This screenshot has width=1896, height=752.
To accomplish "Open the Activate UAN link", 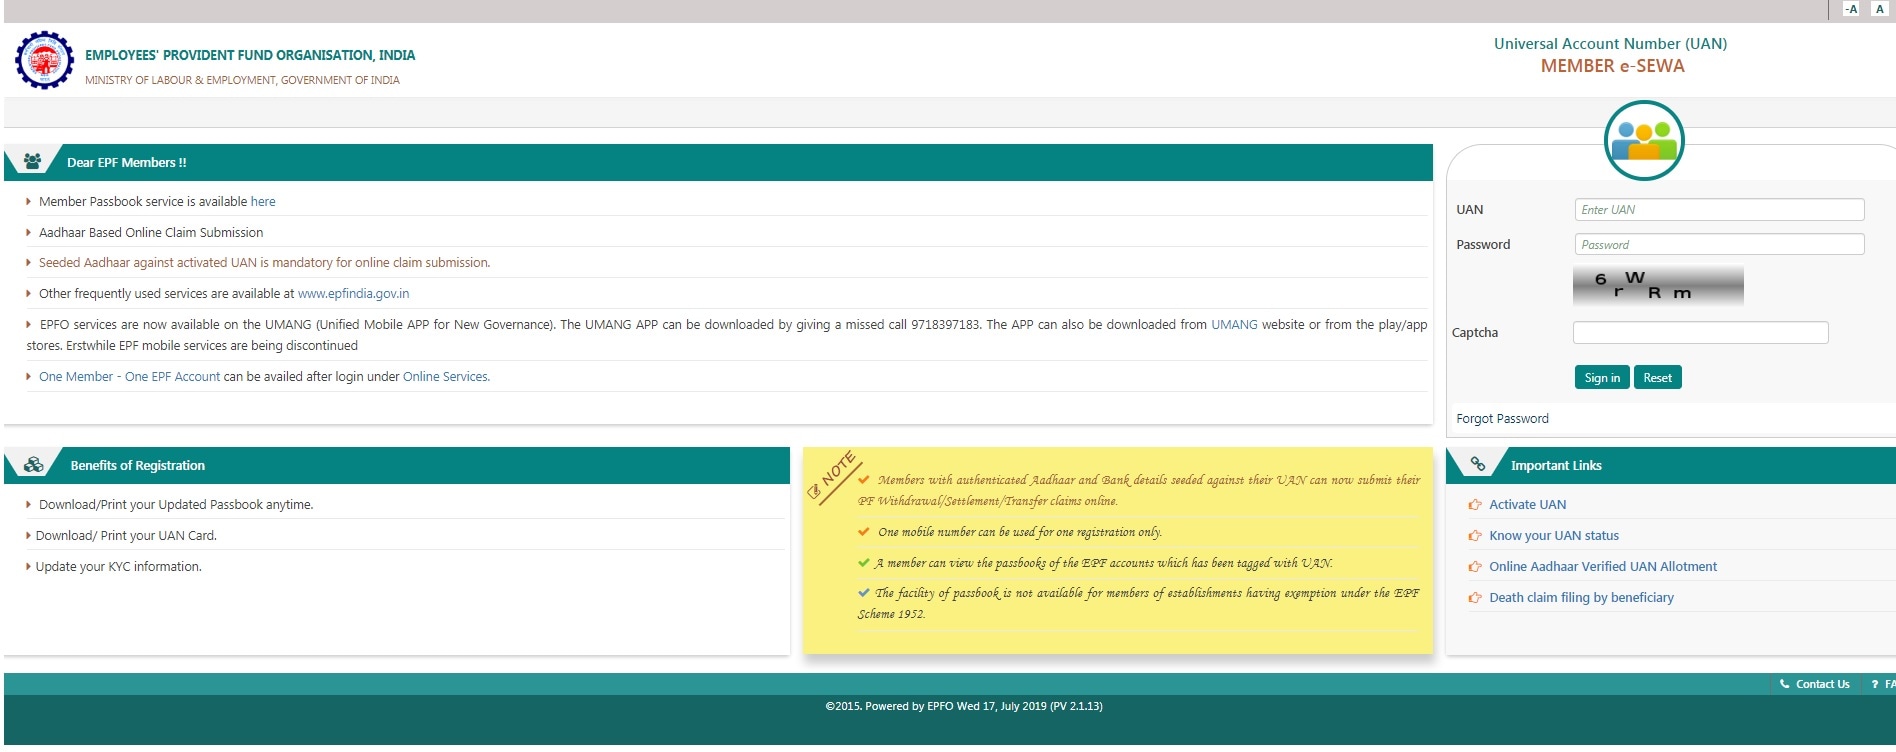I will 1527,505.
